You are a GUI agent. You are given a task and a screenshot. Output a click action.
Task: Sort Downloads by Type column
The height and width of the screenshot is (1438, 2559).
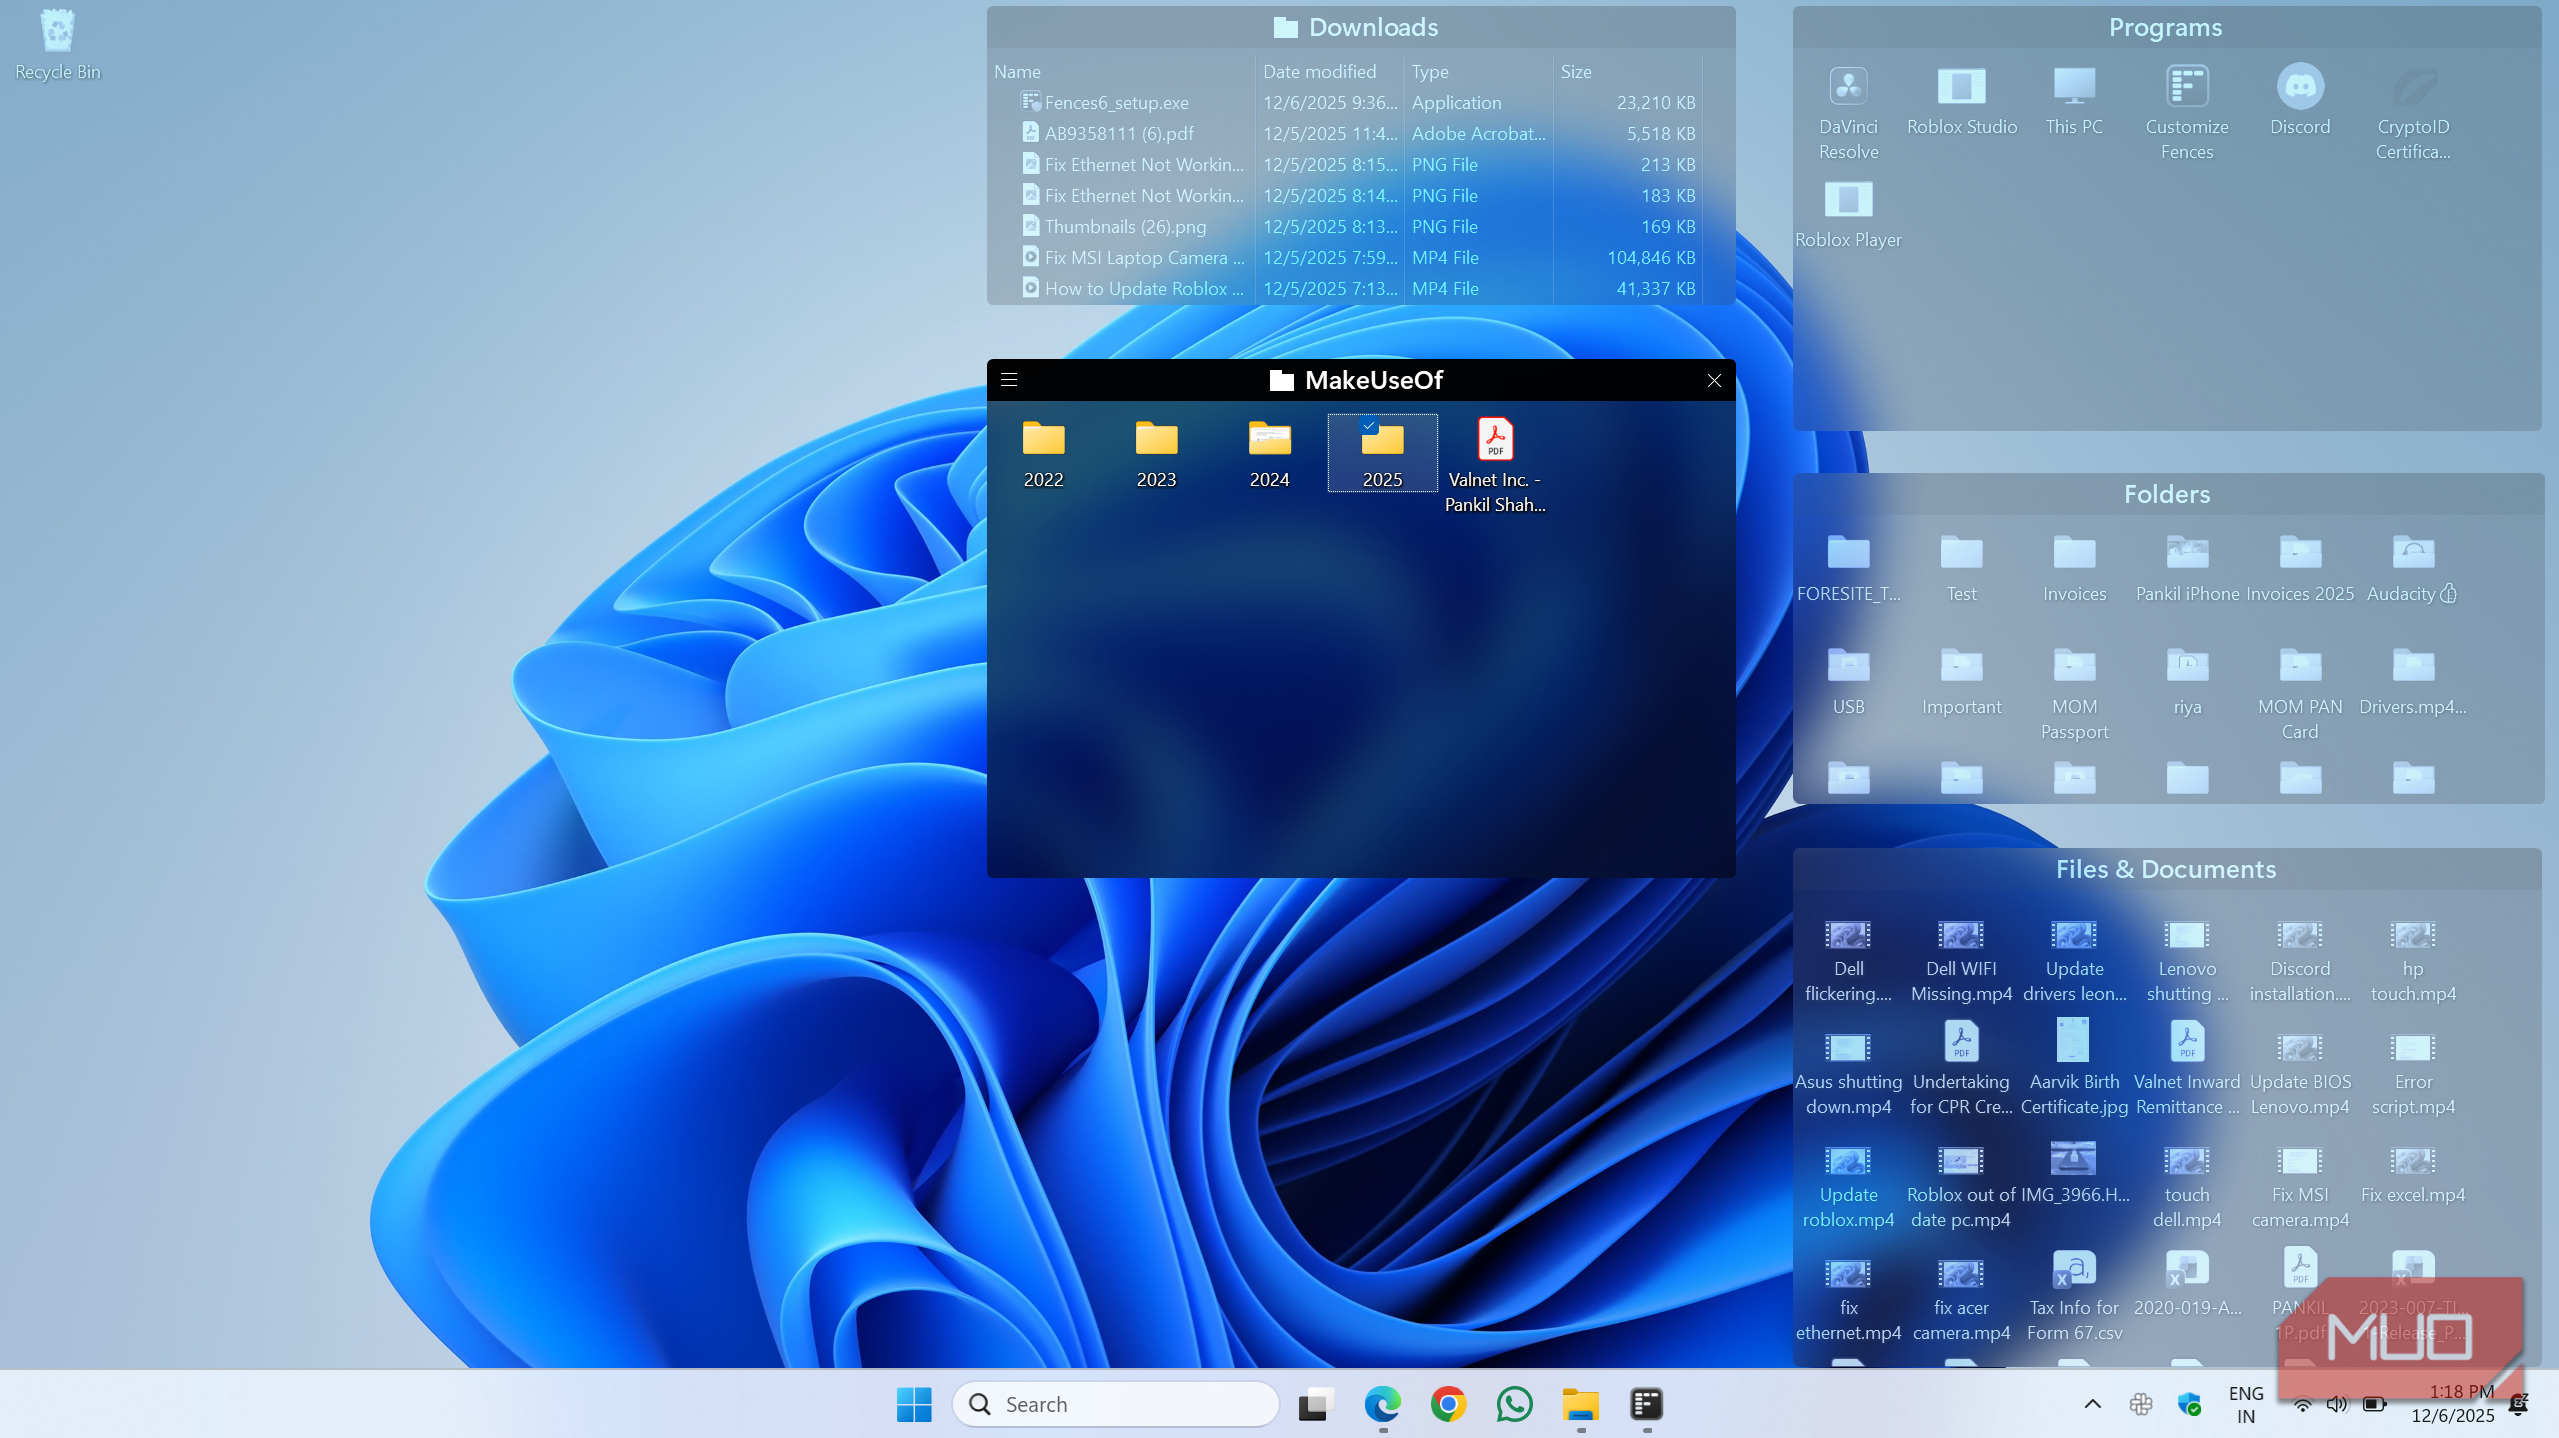[x=1478, y=72]
